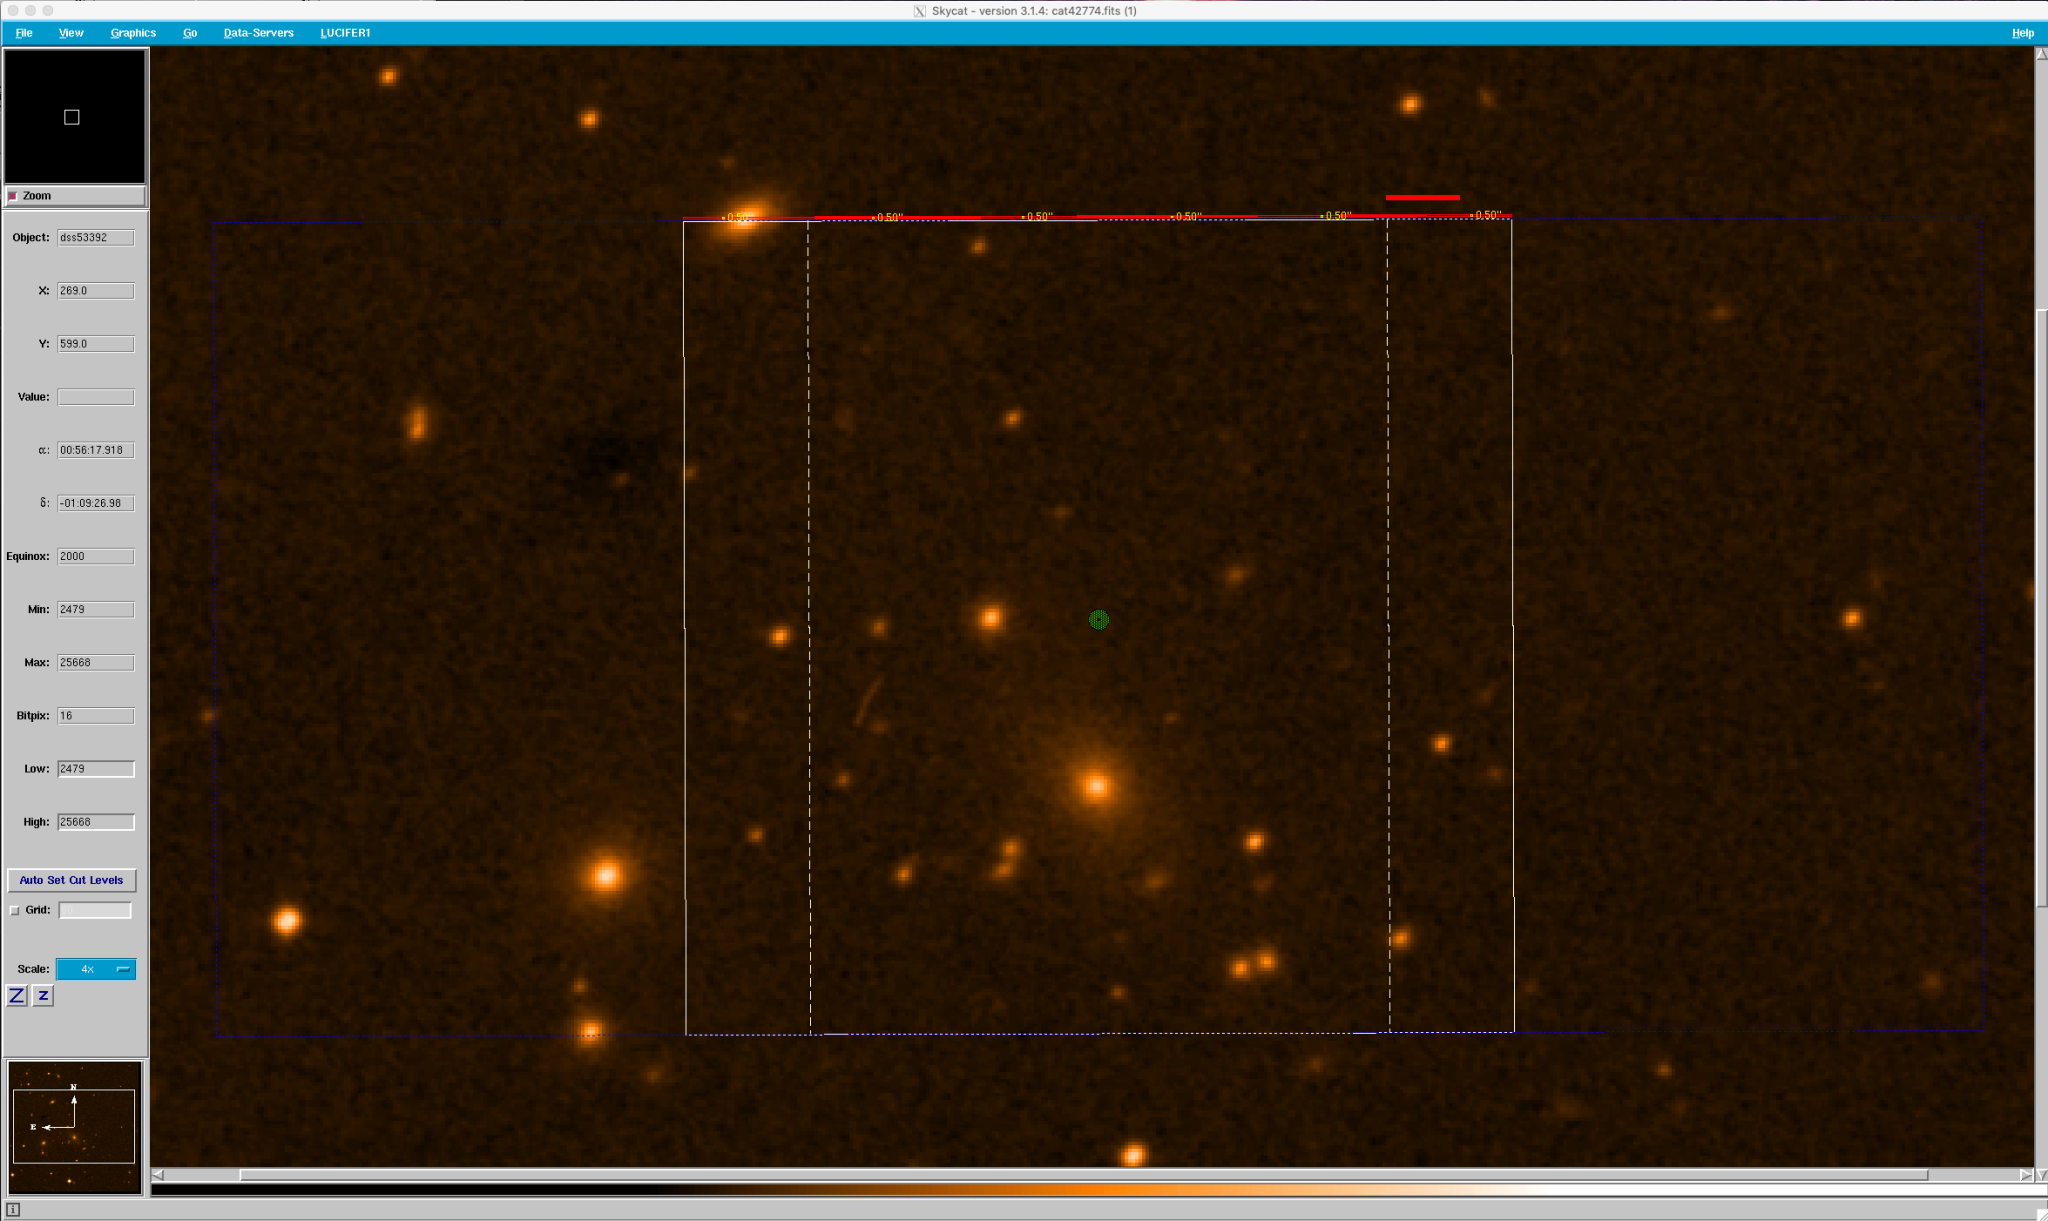Viewport: 2048px width, 1221px height.
Task: Open the View menu
Action: 71,33
